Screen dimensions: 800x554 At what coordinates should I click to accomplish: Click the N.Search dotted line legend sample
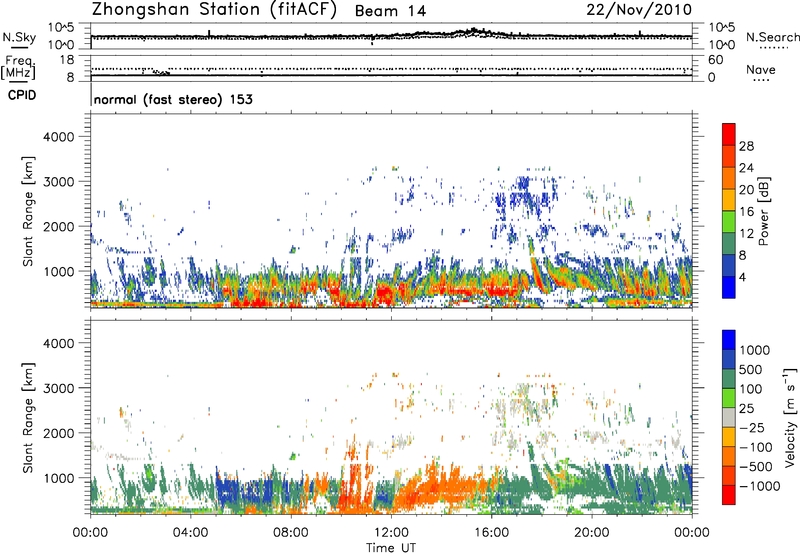(773, 48)
